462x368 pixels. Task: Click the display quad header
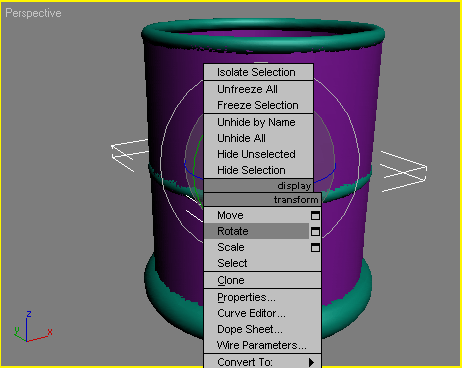coord(259,186)
